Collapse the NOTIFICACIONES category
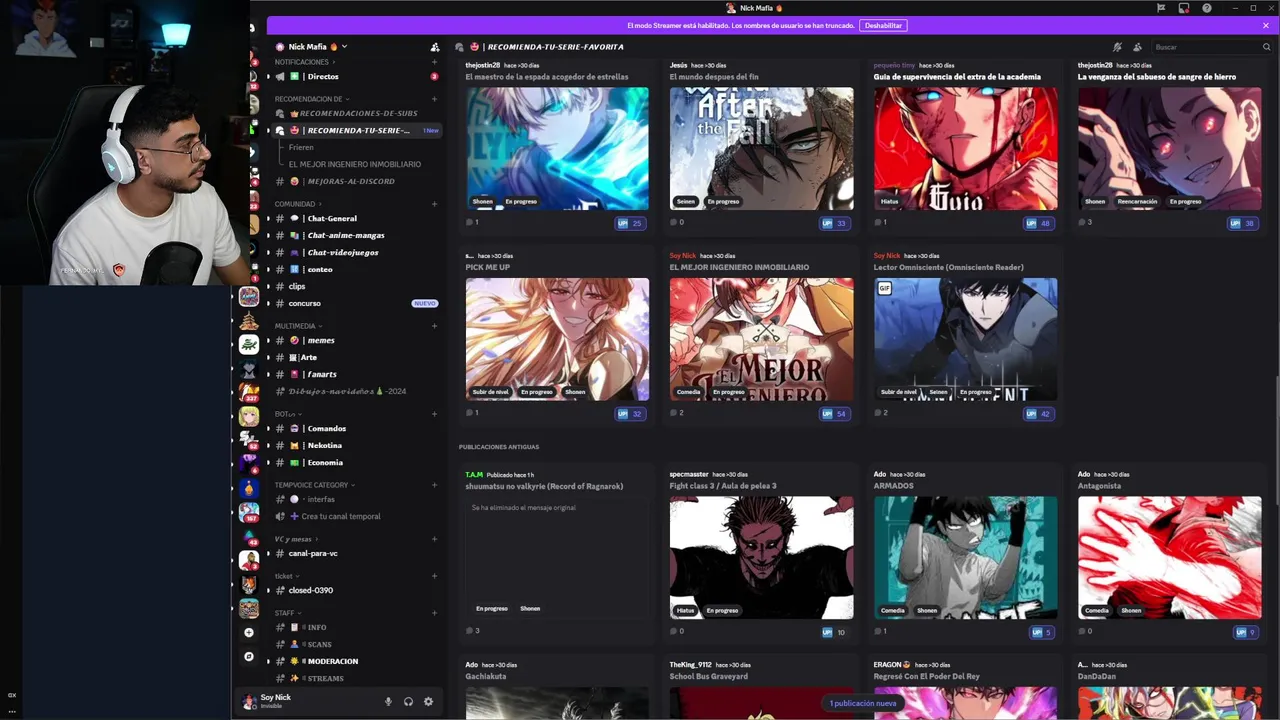 coord(304,62)
